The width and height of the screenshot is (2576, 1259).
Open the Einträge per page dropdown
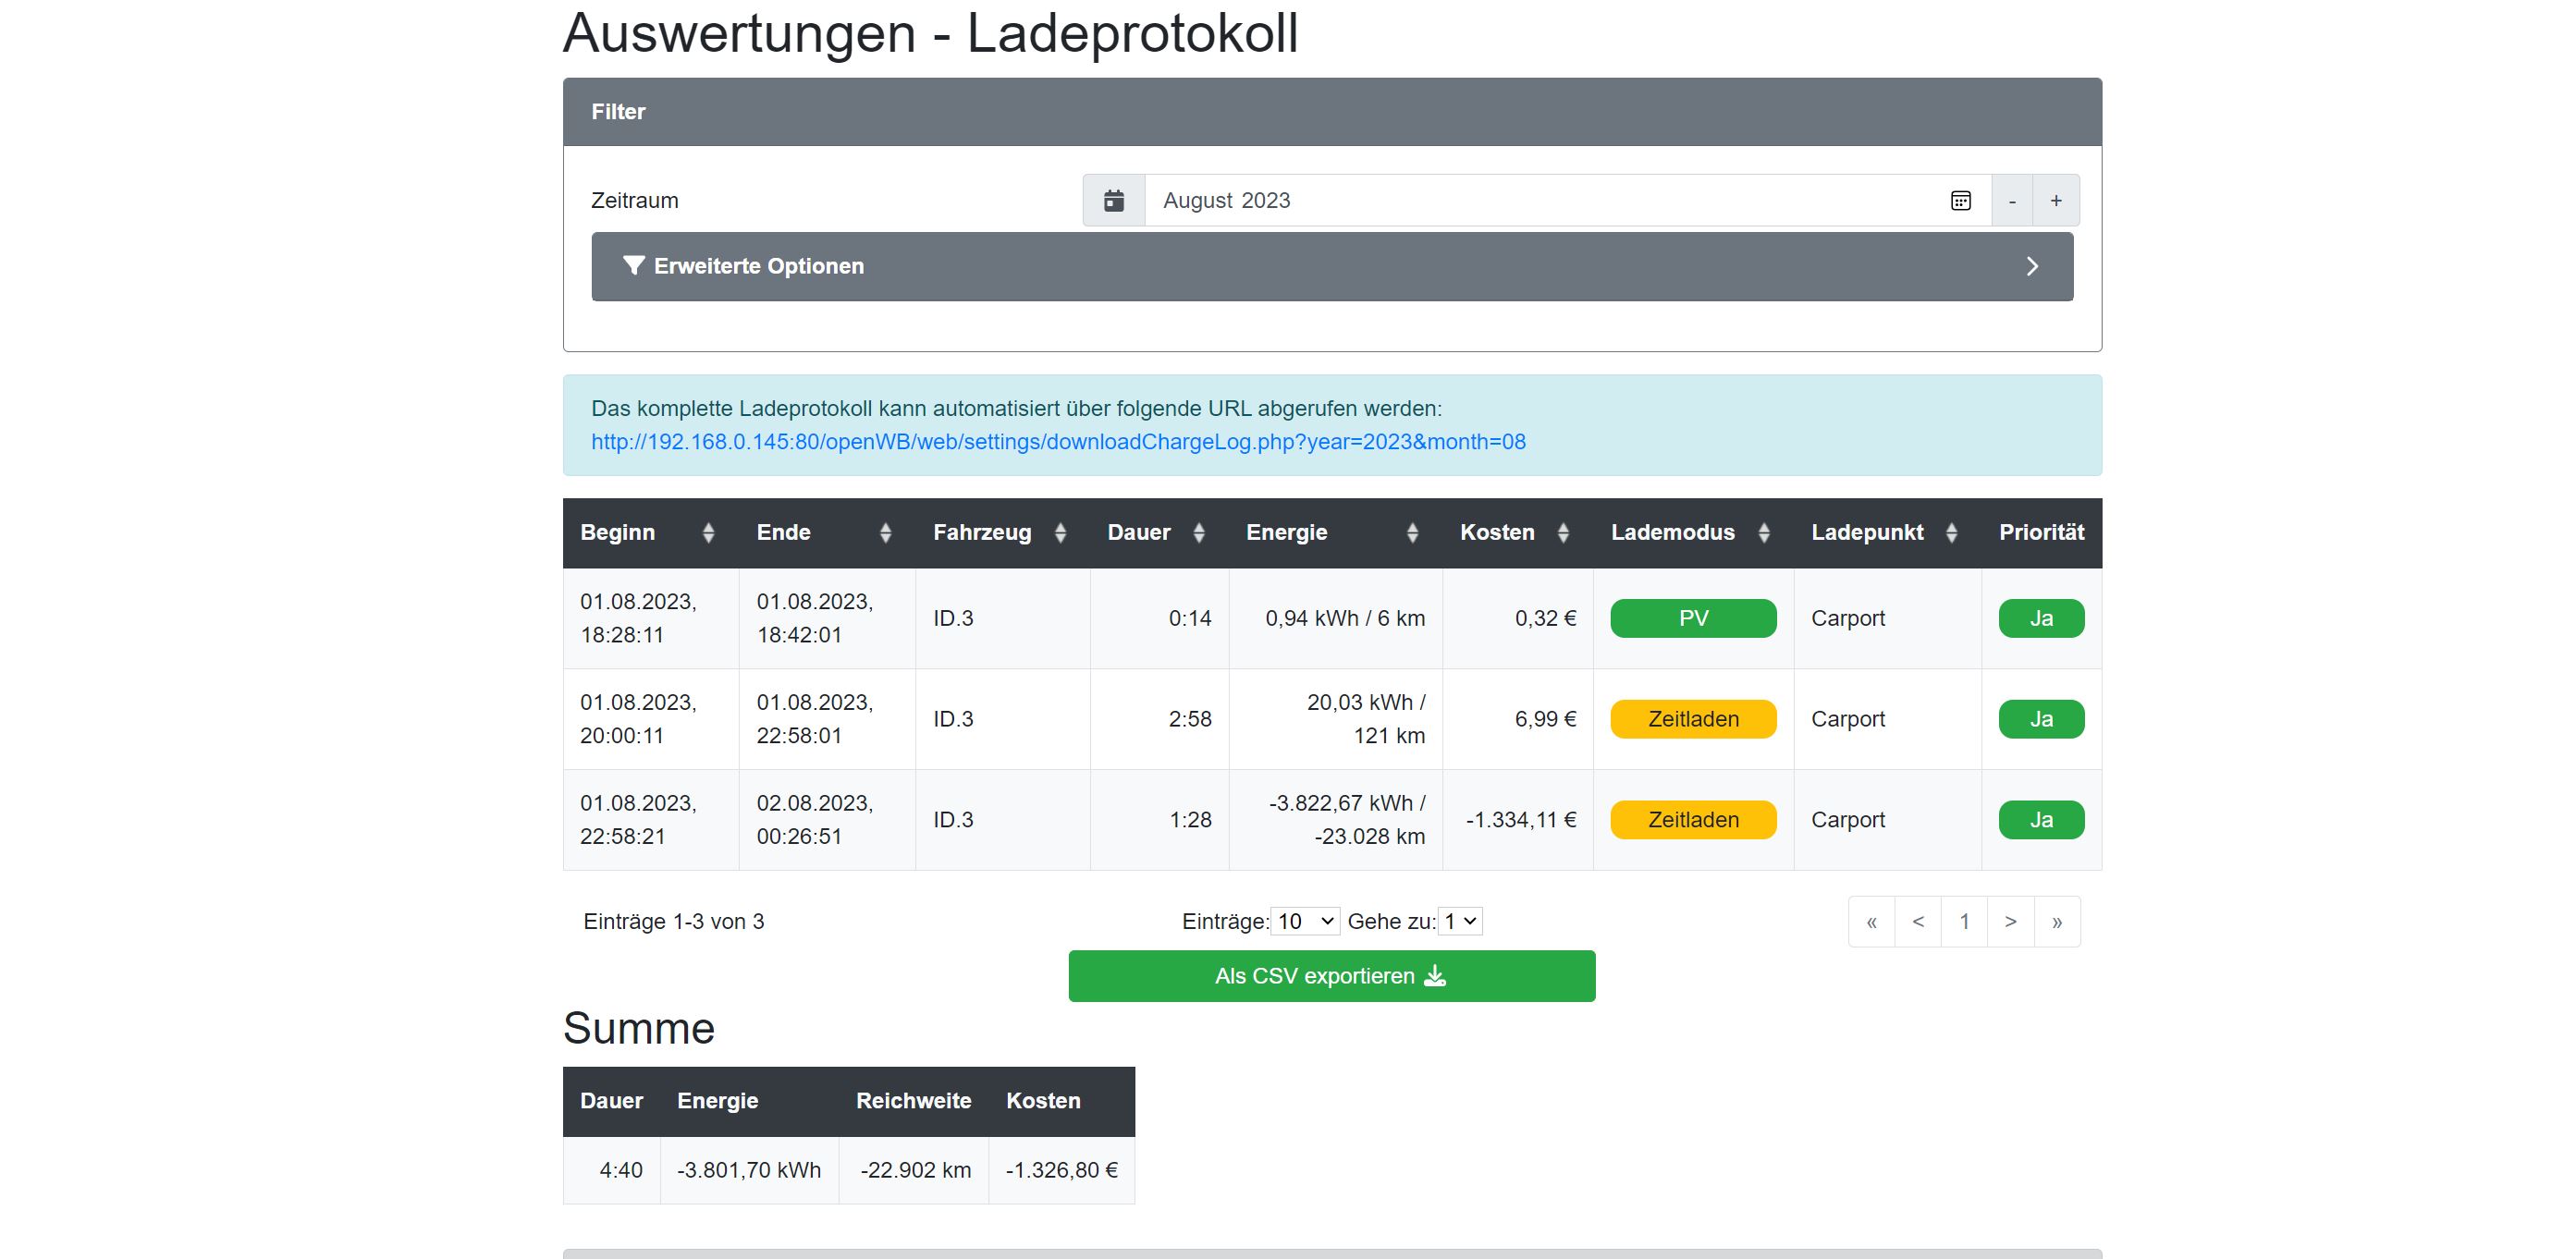click(x=1305, y=921)
